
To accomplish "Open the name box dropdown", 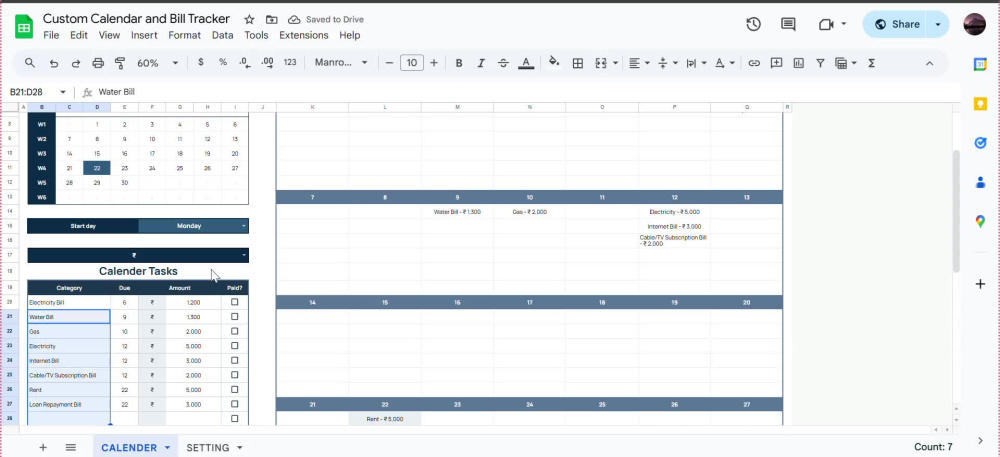I will pos(62,92).
